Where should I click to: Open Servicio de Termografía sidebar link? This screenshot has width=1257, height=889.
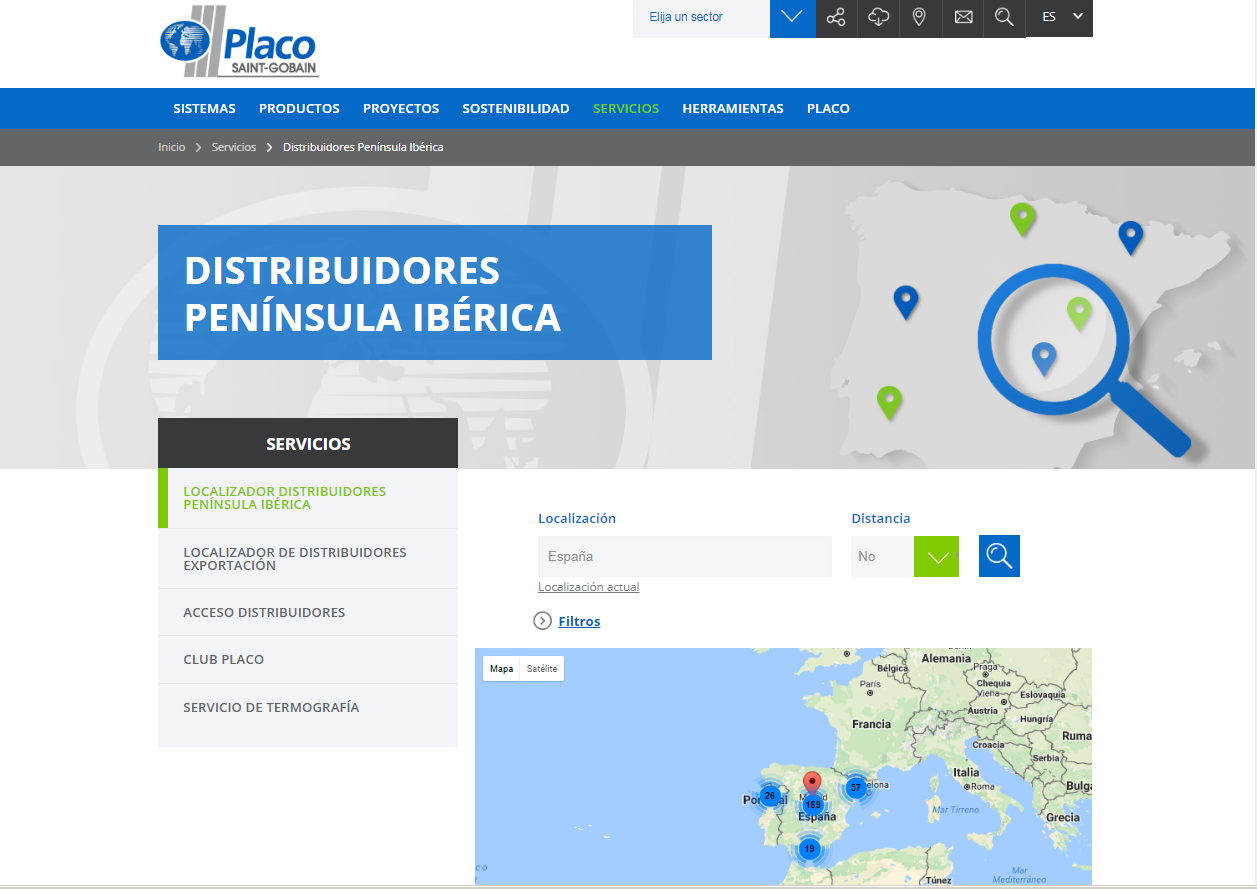[x=308, y=707]
